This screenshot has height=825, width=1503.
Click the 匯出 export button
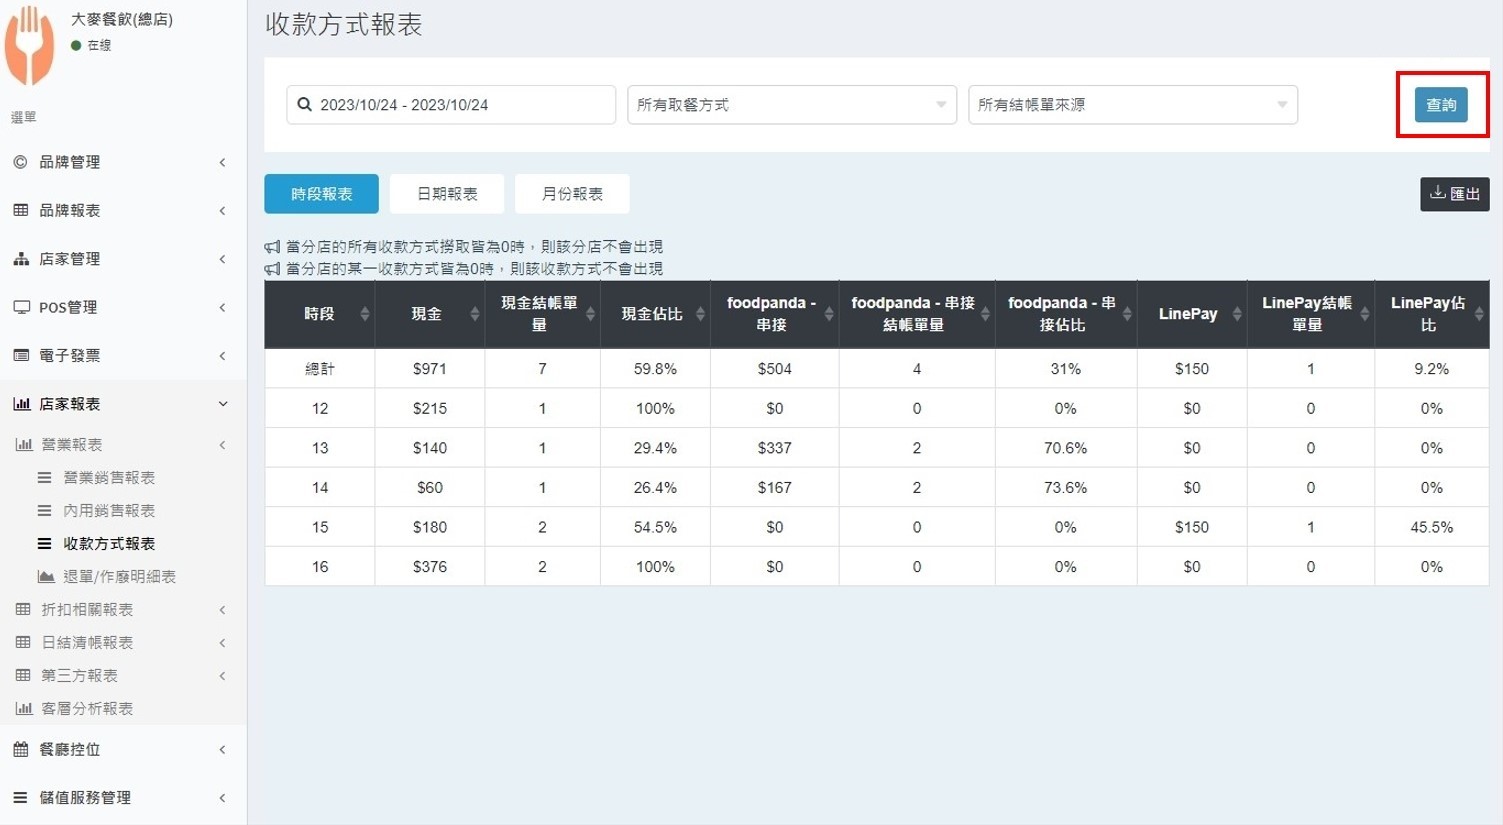tap(1454, 194)
